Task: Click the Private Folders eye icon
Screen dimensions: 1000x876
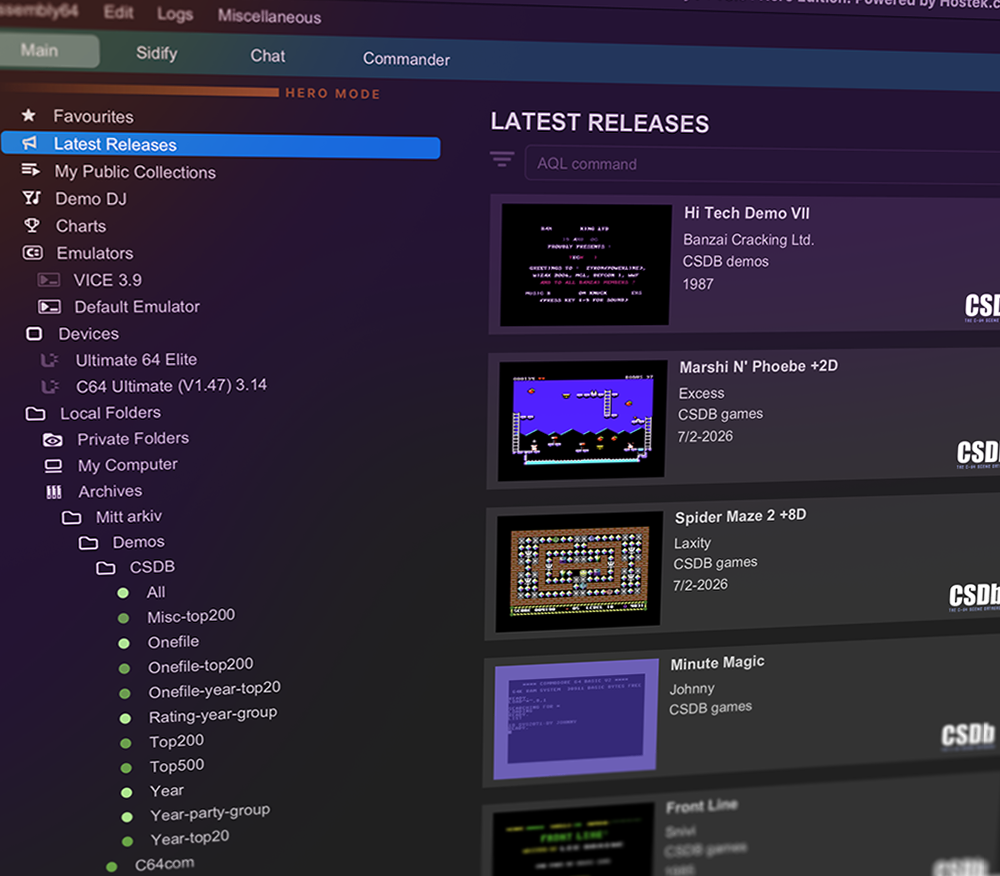Action: [53, 439]
